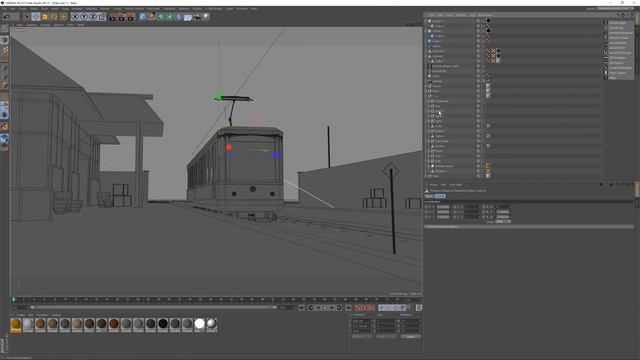This screenshot has height=360, width=640.
Task: Open the purple deformer icon
Action: tap(179, 17)
